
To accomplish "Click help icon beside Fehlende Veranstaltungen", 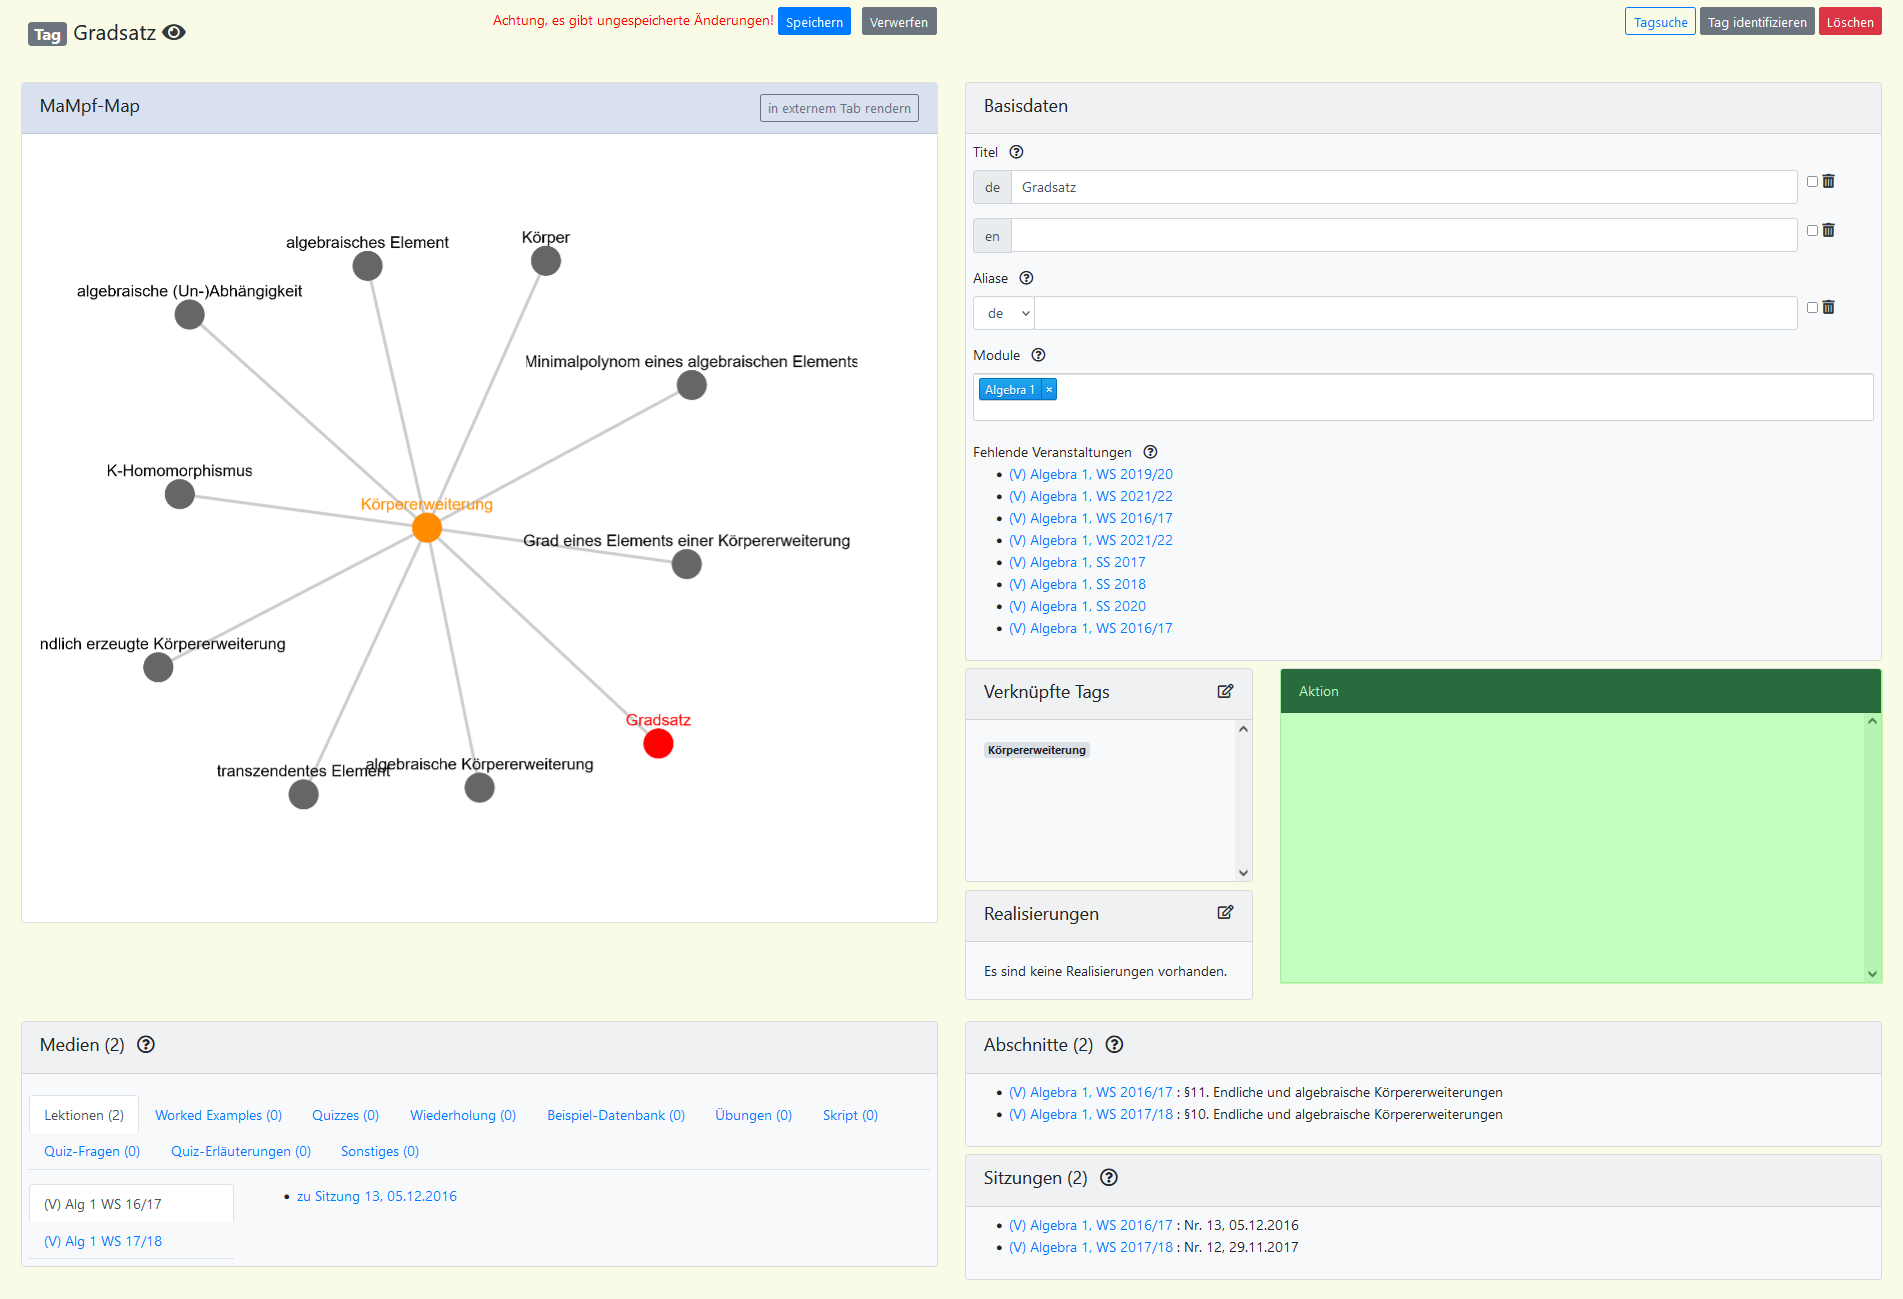I will [1150, 452].
